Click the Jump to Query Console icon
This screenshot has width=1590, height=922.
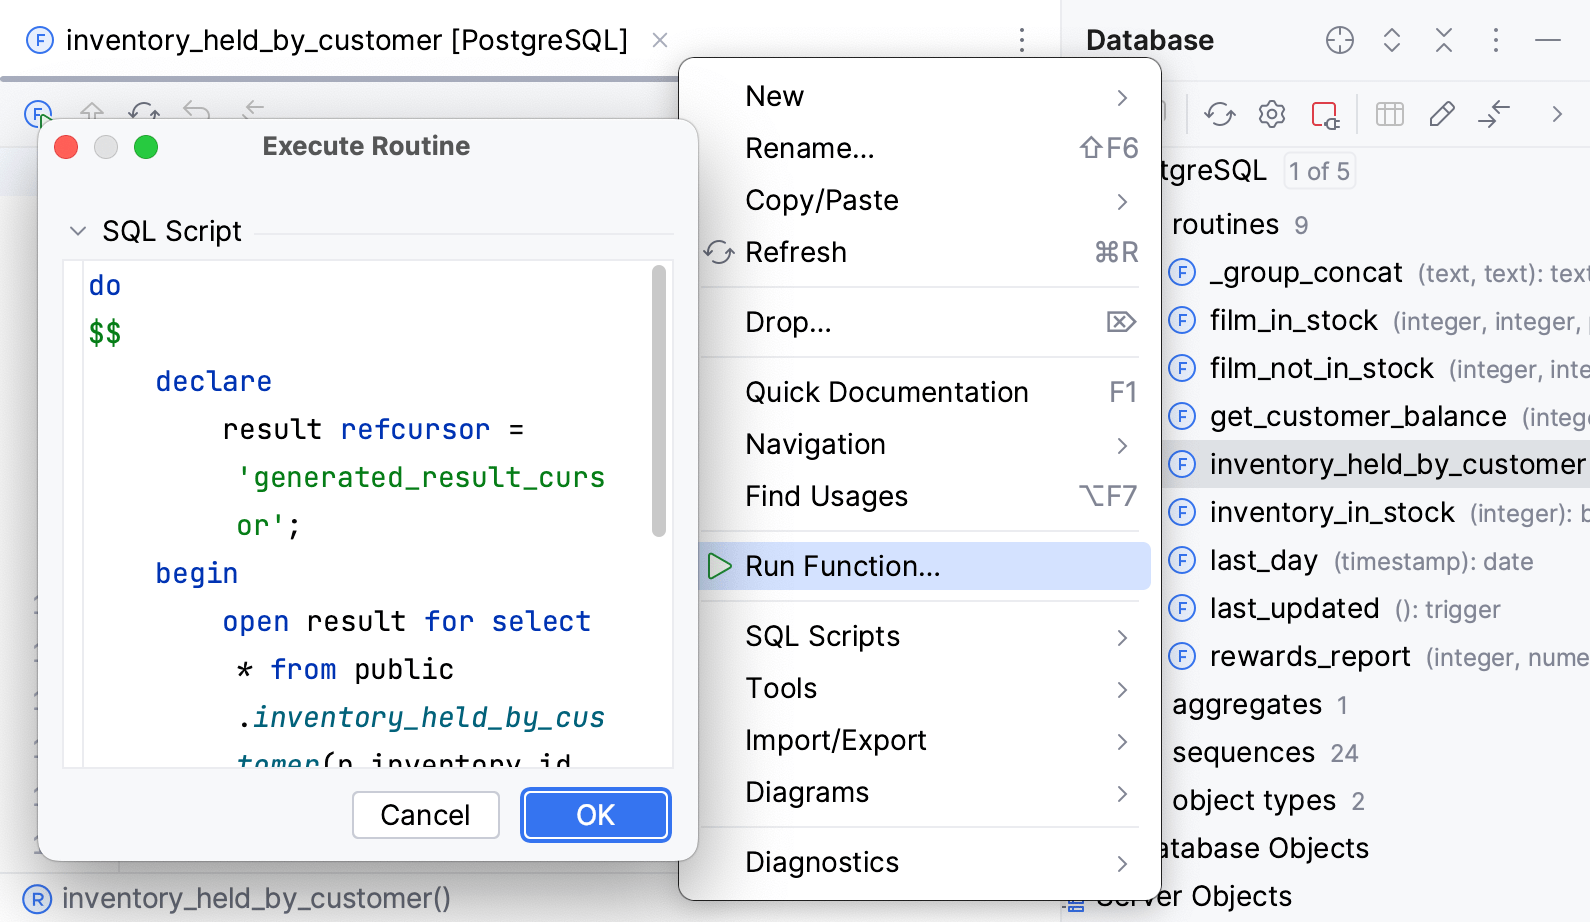(x=1493, y=114)
